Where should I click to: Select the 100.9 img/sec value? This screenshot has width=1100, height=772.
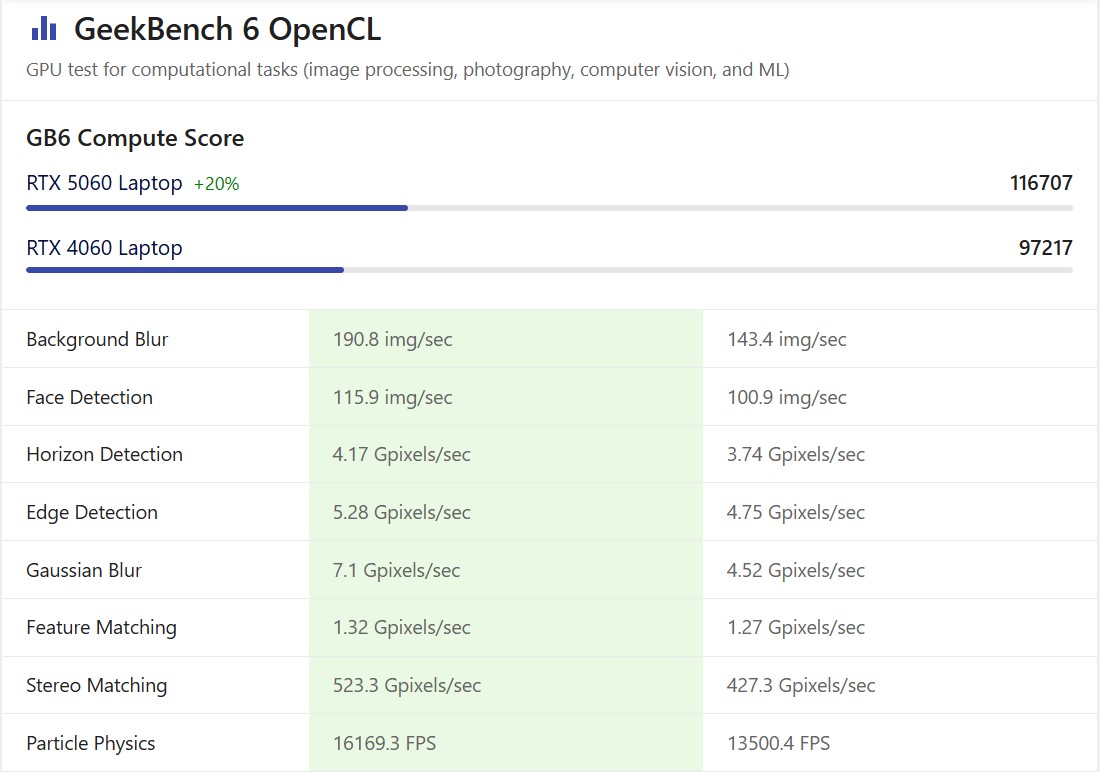(x=786, y=397)
